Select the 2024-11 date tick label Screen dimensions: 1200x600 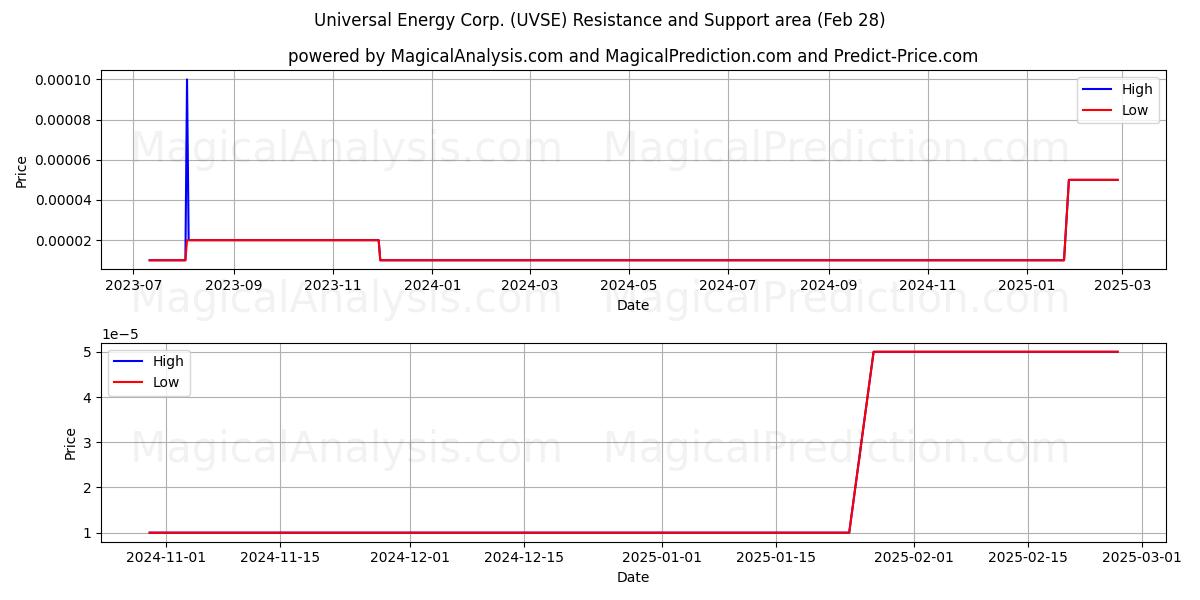928,285
